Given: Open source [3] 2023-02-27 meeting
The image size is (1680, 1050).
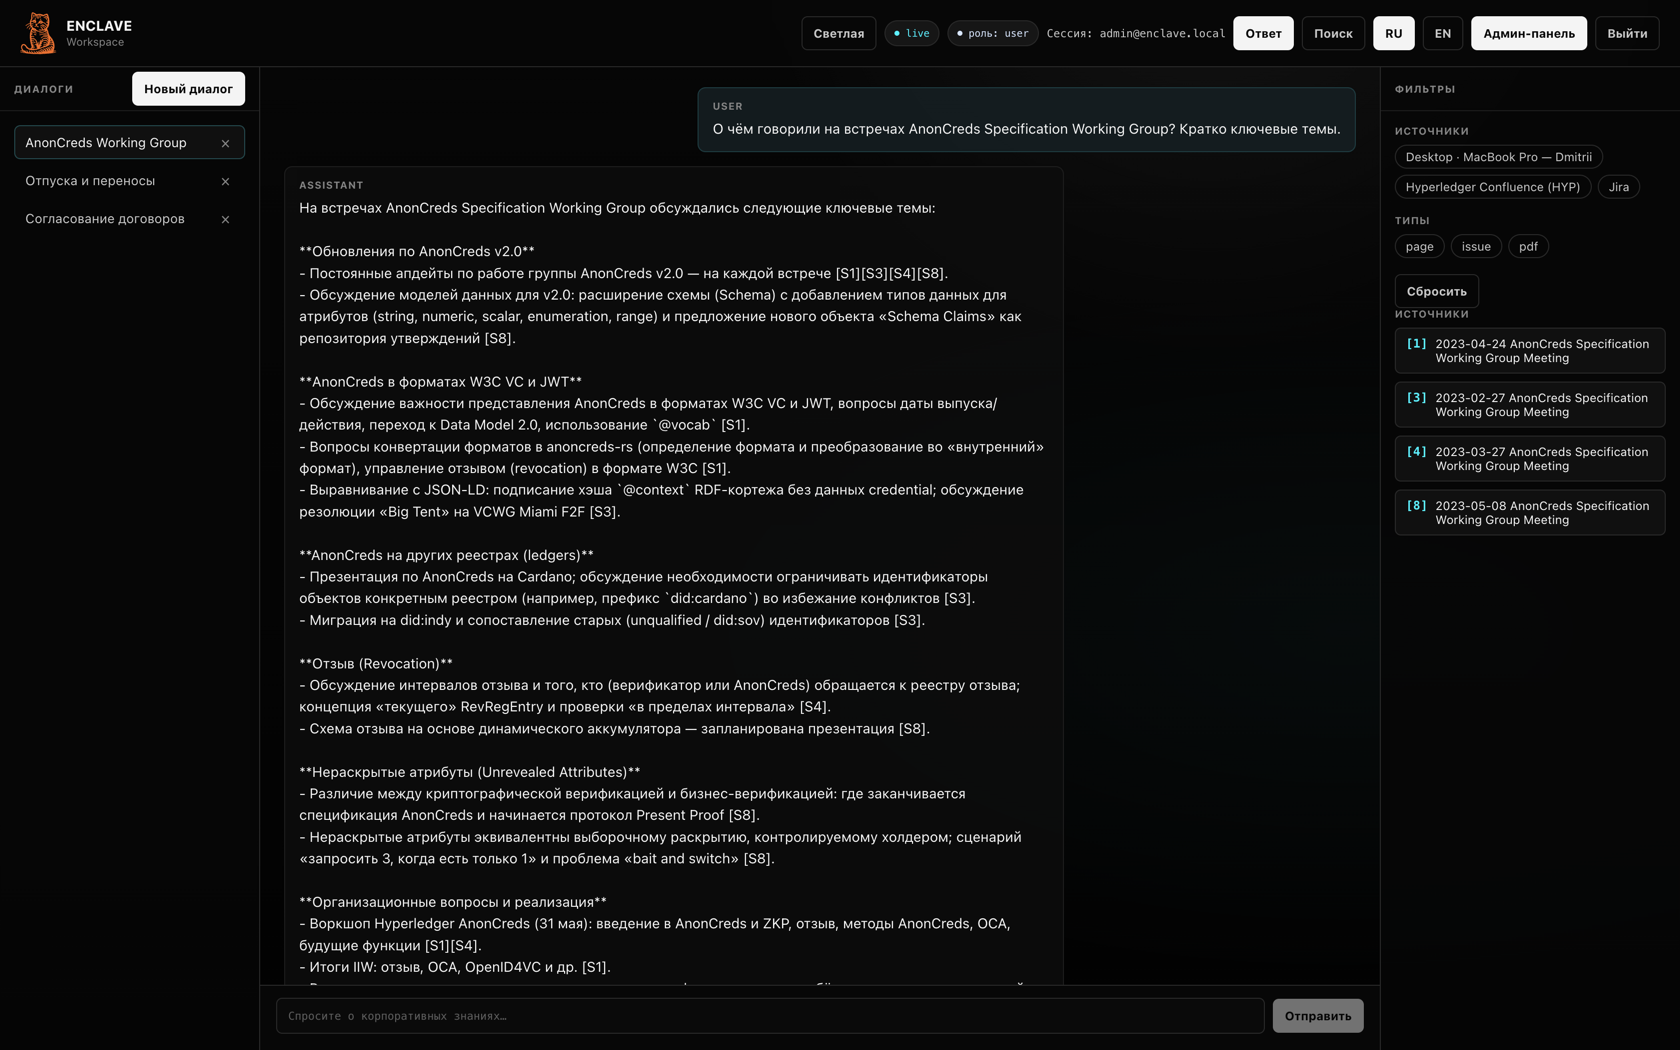Looking at the screenshot, I should (1529, 405).
